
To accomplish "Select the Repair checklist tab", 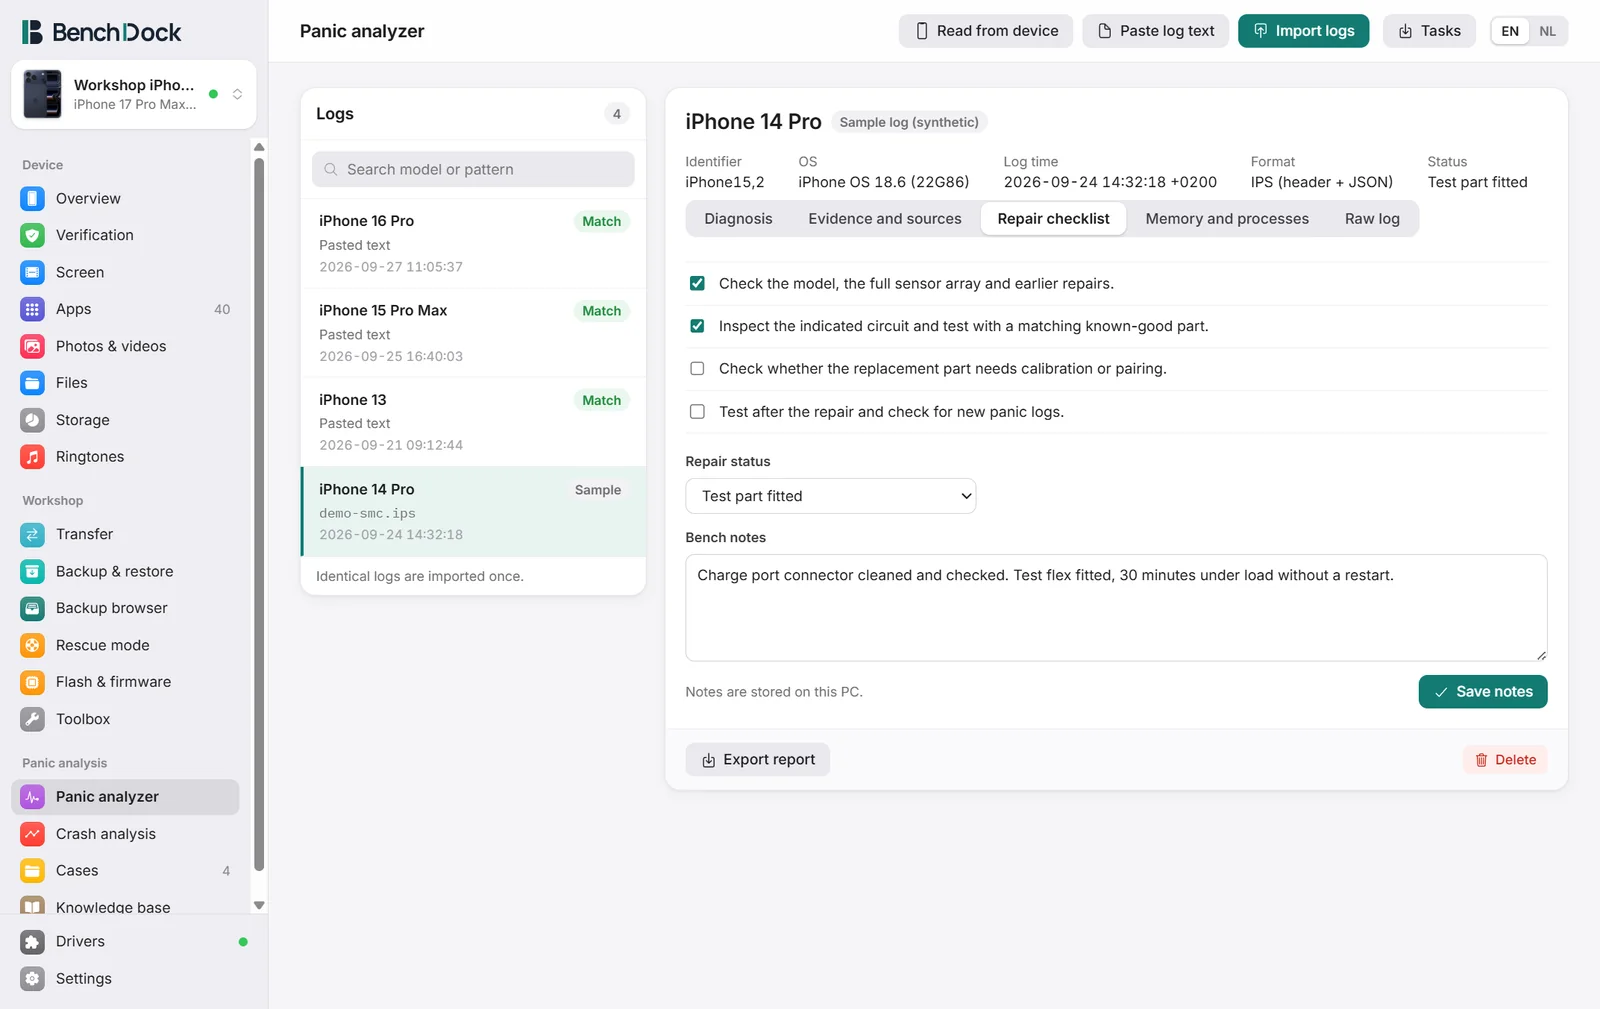I will pos(1053,219).
